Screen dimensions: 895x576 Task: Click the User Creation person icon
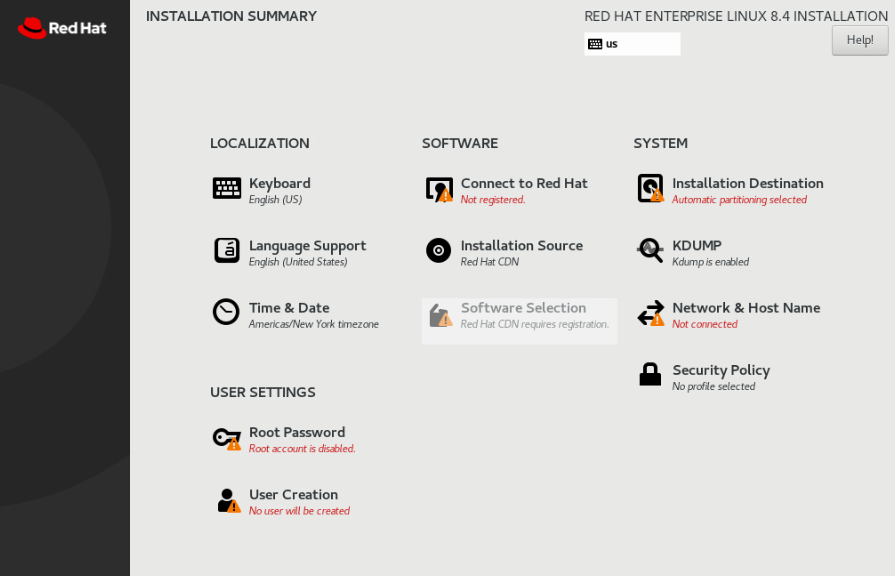click(x=228, y=500)
